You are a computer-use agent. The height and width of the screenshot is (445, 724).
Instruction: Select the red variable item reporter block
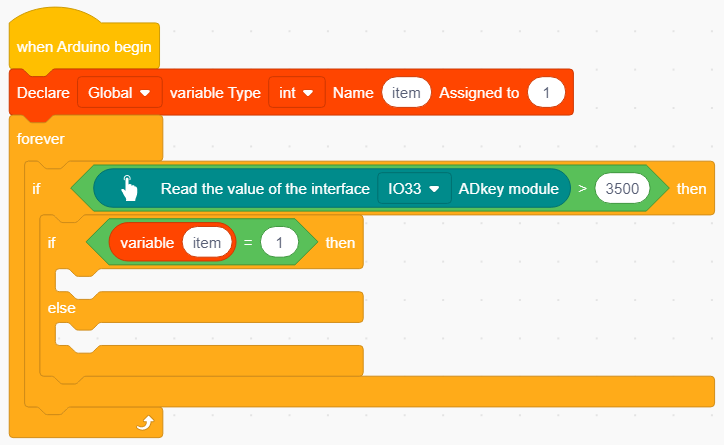(x=172, y=242)
